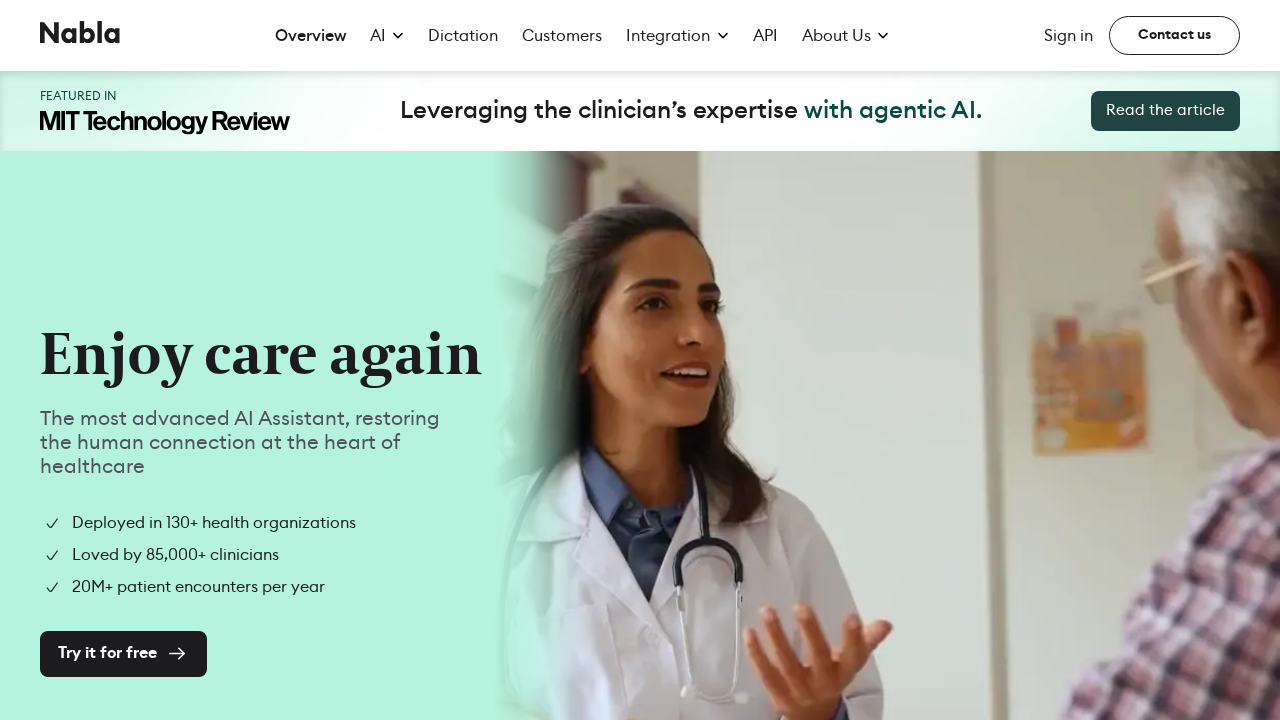Click the Enjoy care again heading
The width and height of the screenshot is (1280, 720).
[x=261, y=356]
